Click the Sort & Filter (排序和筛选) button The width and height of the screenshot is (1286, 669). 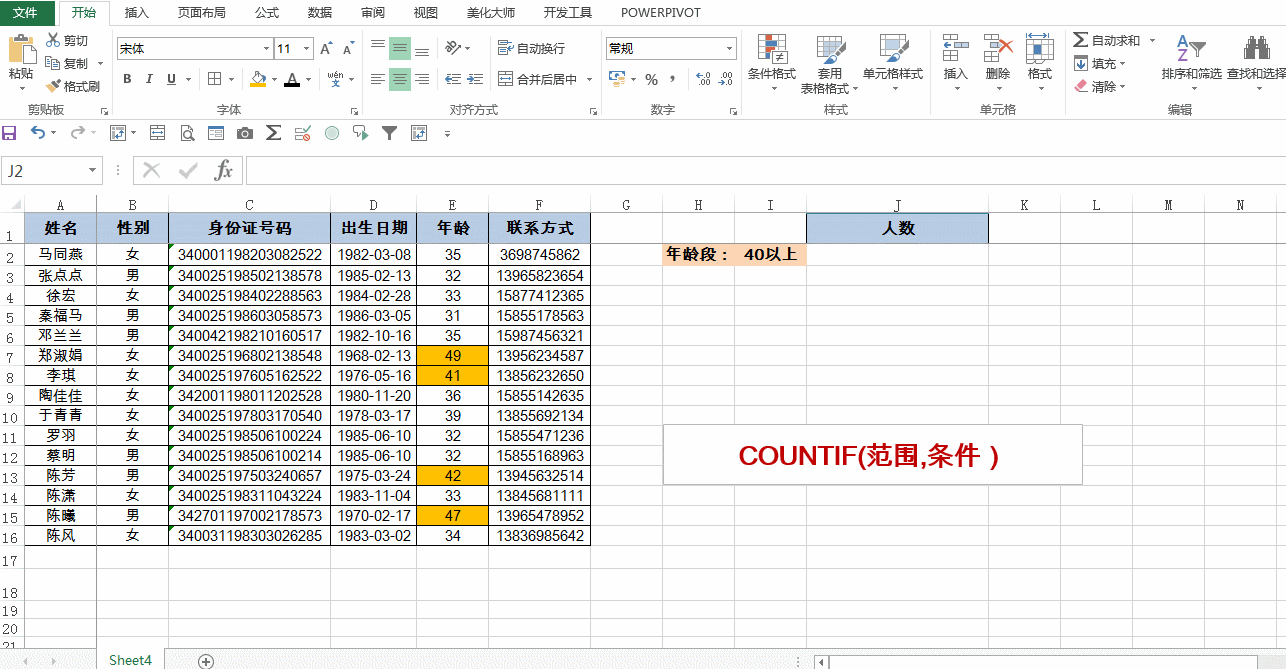(x=1191, y=60)
